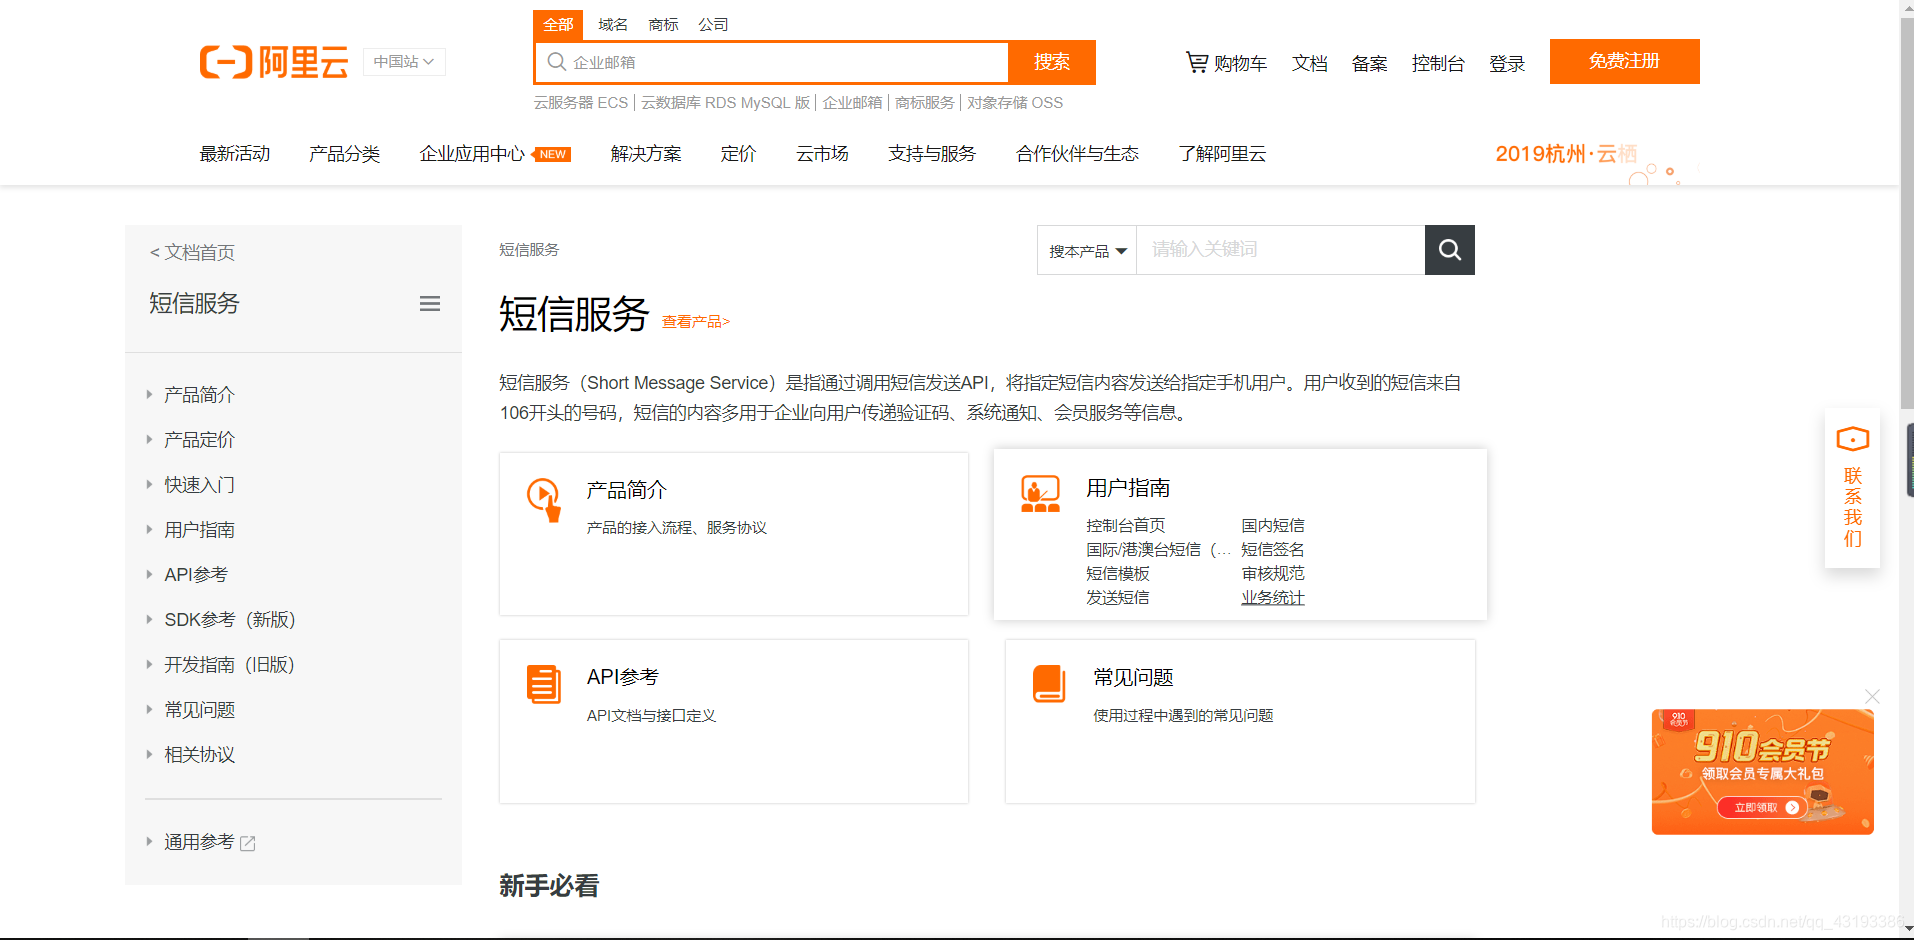Screen dimensions: 1914x940
Task: Click the 常见问题 book icon
Action: click(1049, 684)
